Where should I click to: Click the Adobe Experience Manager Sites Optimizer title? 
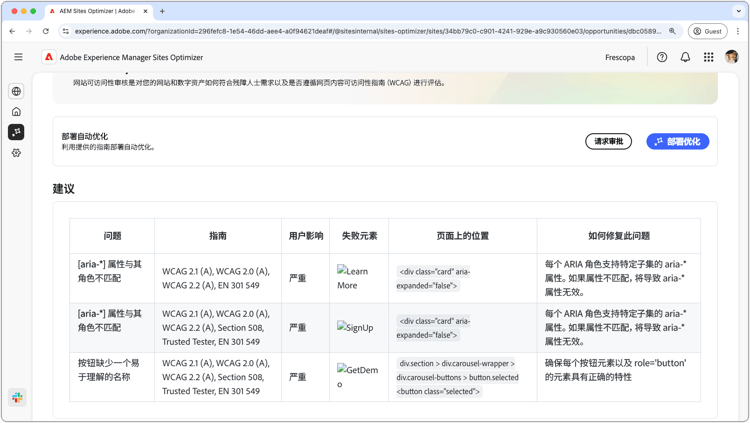pos(131,57)
